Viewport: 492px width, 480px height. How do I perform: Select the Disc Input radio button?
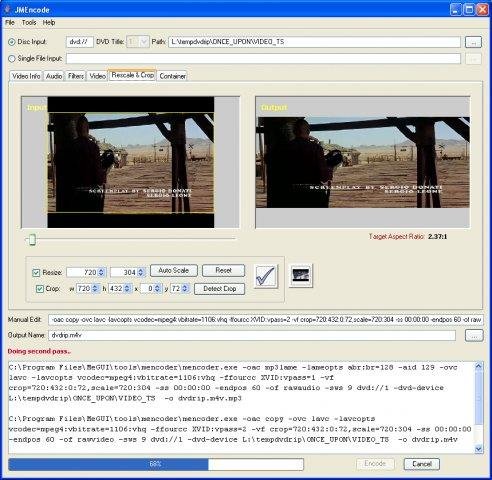click(x=12, y=42)
